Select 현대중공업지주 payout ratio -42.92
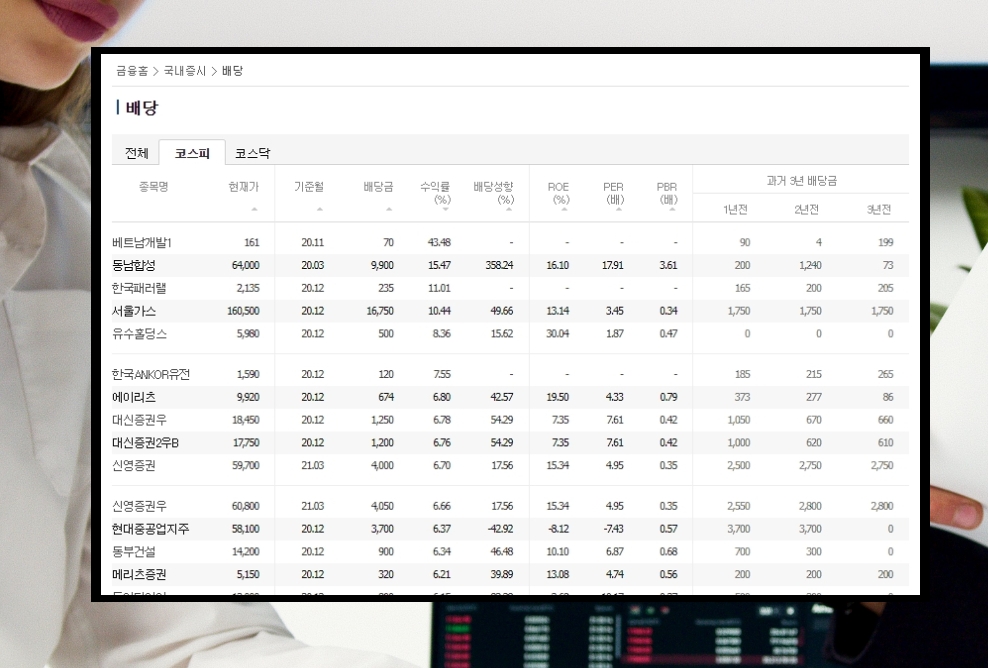The image size is (988, 668). (x=500, y=529)
